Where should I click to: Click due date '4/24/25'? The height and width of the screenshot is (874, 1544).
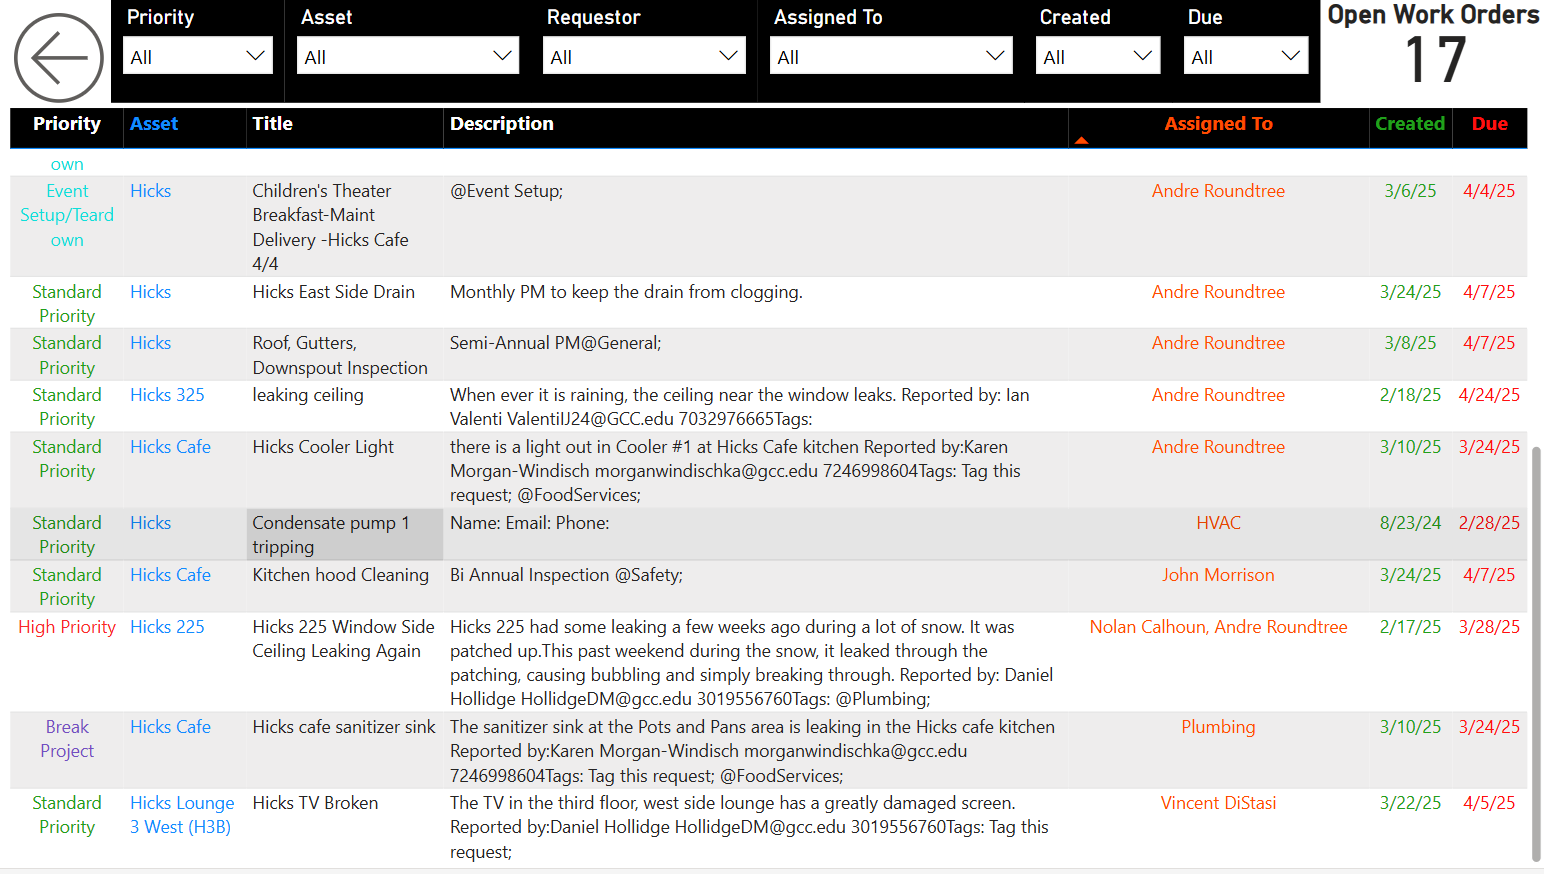tap(1489, 395)
